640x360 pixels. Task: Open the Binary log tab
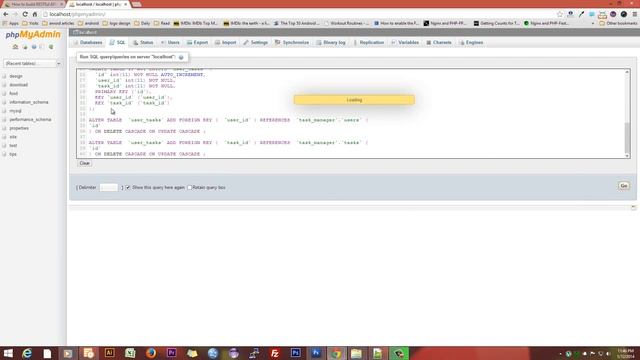[331, 42]
